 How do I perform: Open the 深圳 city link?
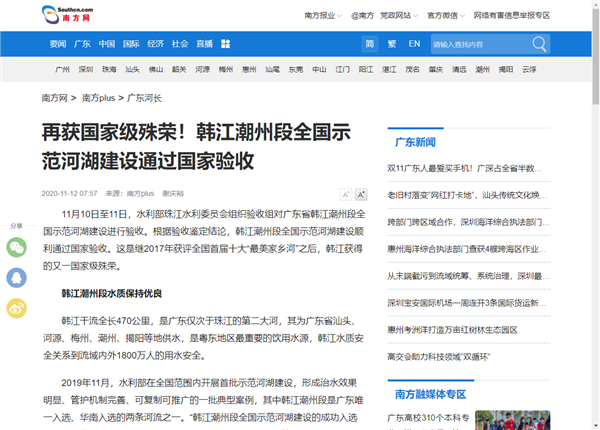(x=86, y=70)
